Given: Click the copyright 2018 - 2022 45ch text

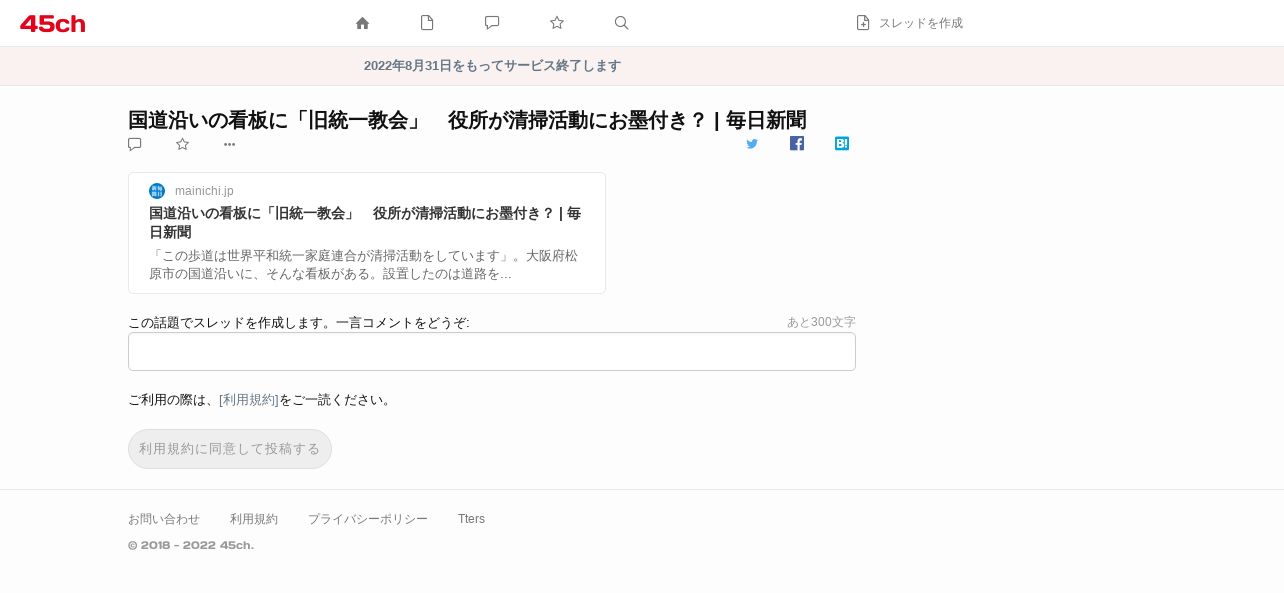Looking at the screenshot, I should coord(191,545).
